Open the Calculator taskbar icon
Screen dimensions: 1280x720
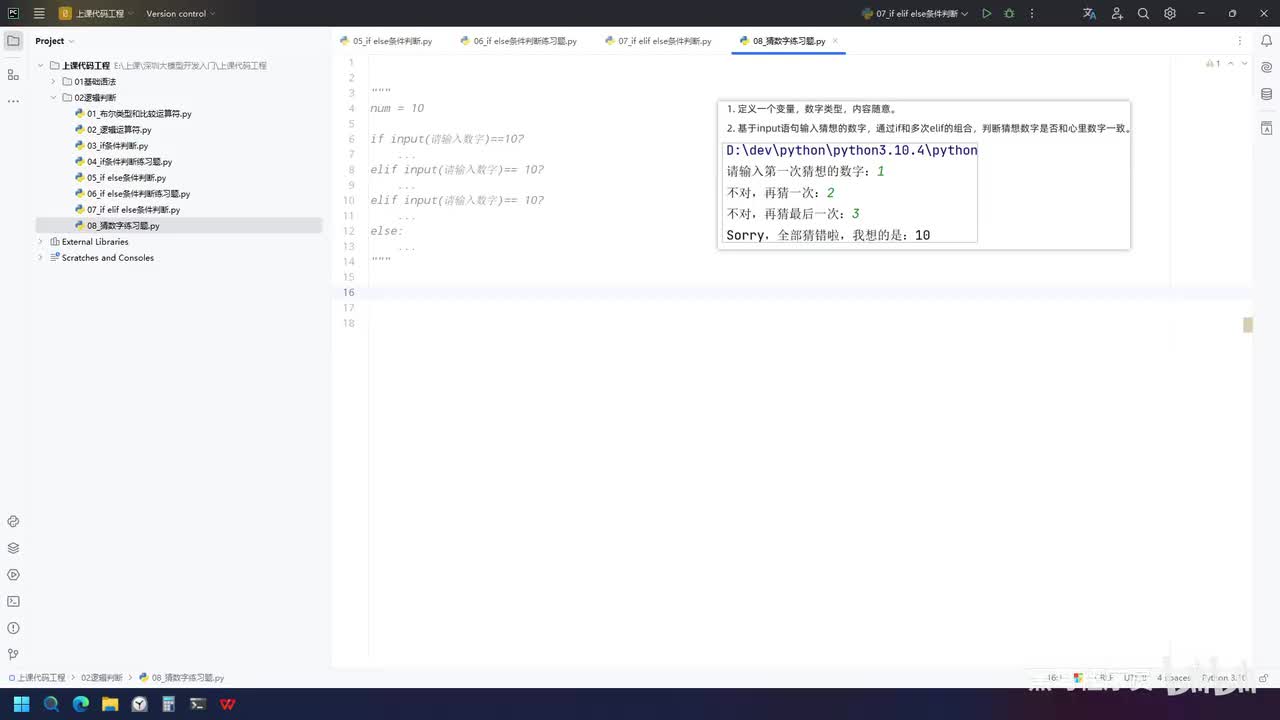tap(169, 704)
